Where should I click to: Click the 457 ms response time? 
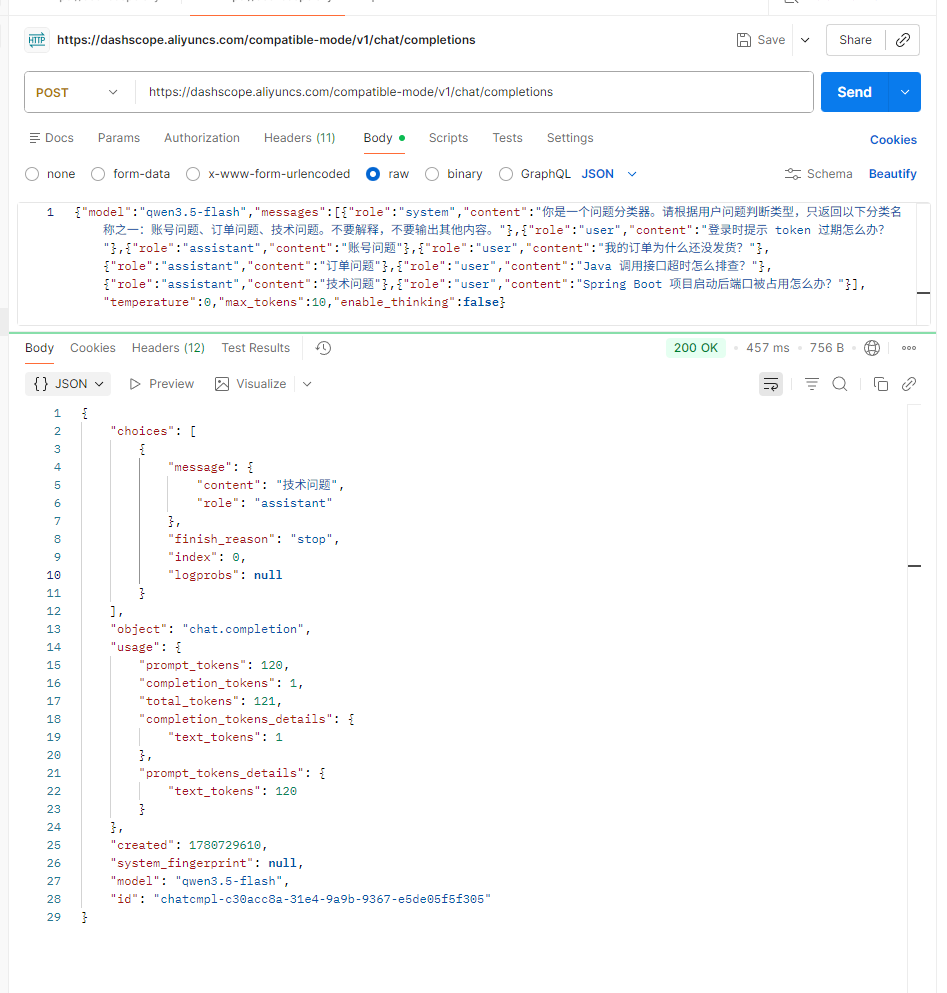tap(768, 348)
